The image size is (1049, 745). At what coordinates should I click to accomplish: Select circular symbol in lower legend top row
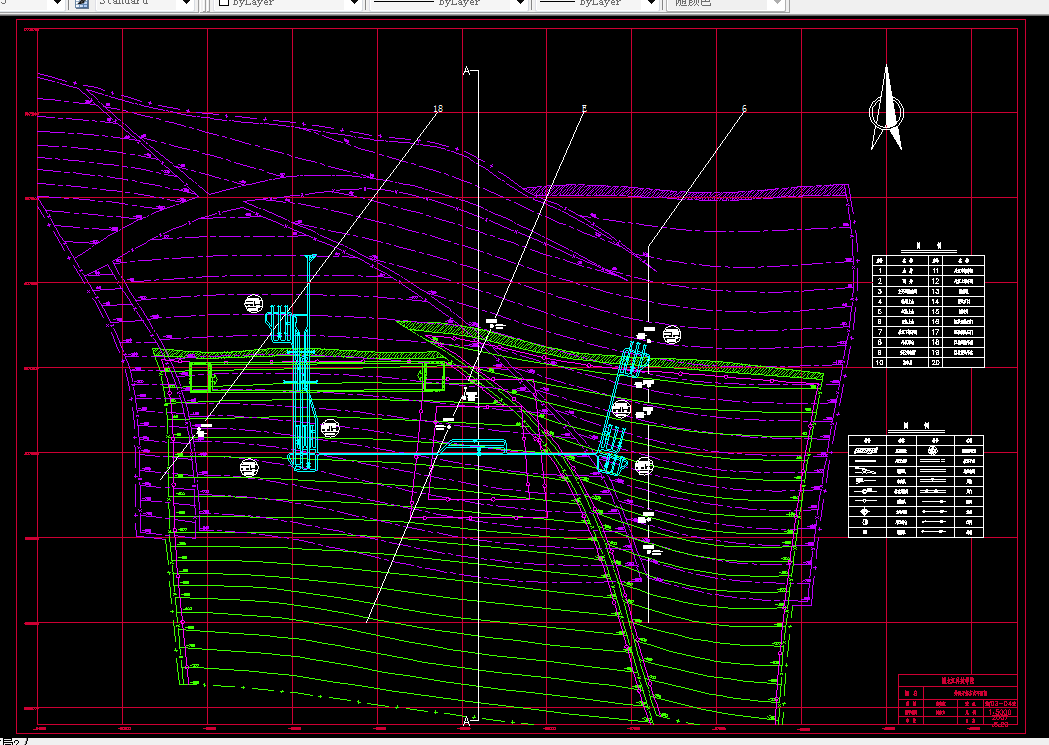(x=933, y=451)
